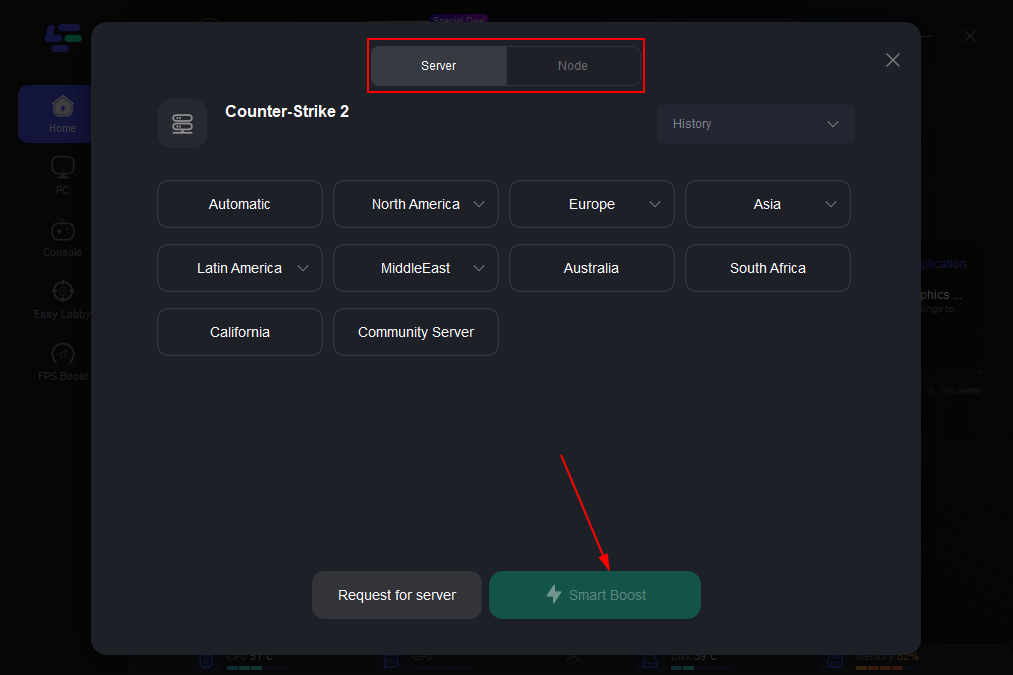Open Console section in sidebar
Image resolution: width=1013 pixels, height=675 pixels.
tap(62, 238)
